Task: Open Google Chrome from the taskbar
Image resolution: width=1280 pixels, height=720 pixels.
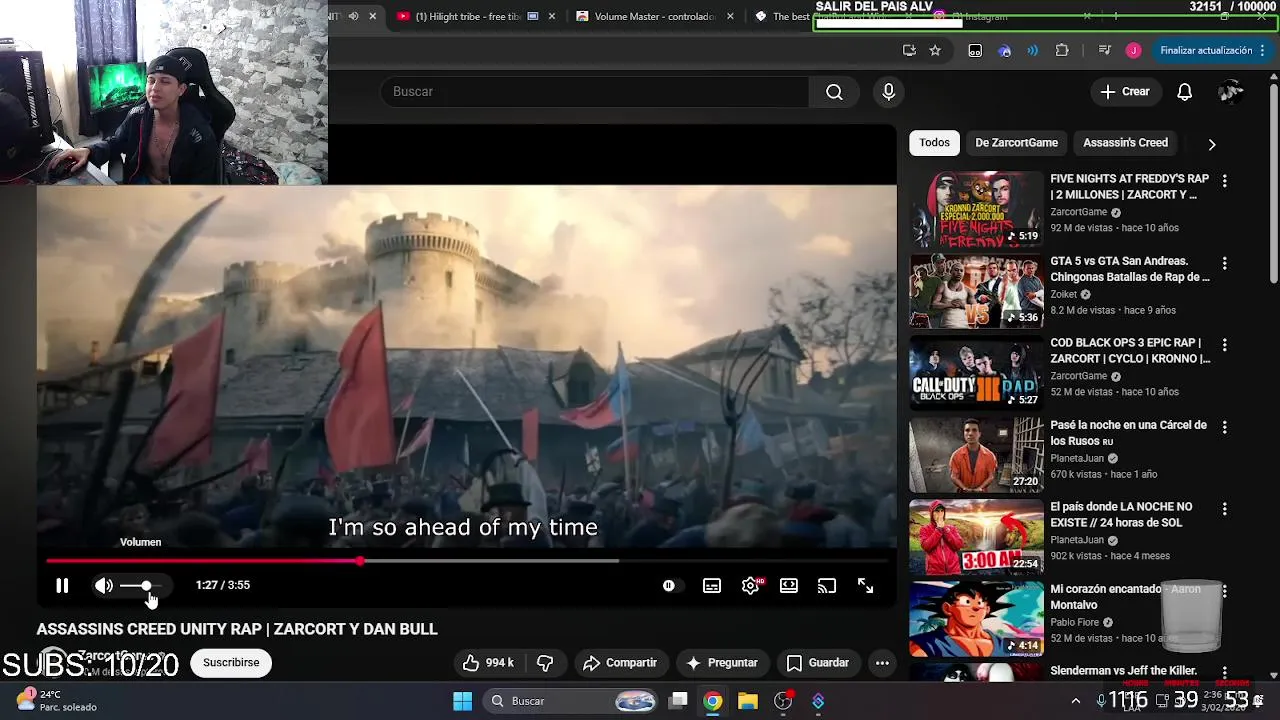Action: [712, 702]
